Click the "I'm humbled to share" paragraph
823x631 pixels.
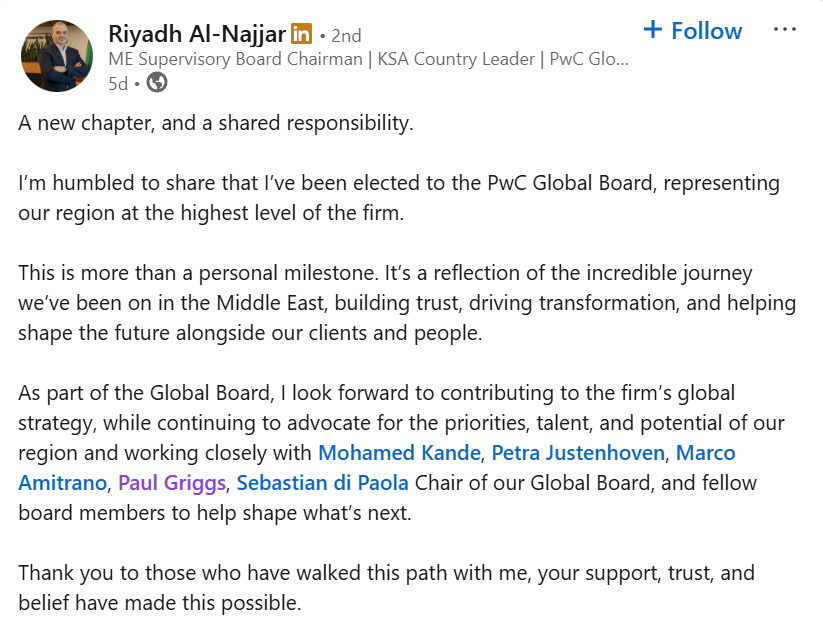click(399, 198)
